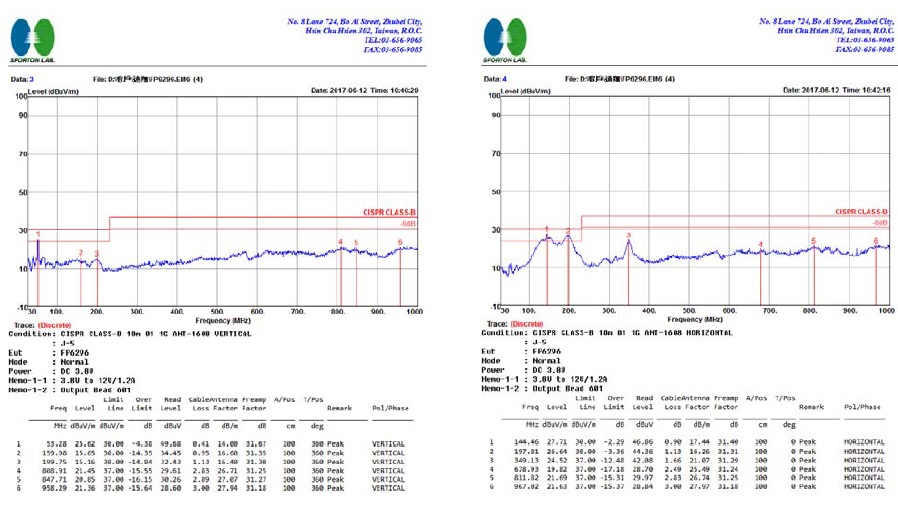
Task: Click the Sporton Lab logo on right report
Action: (505, 40)
